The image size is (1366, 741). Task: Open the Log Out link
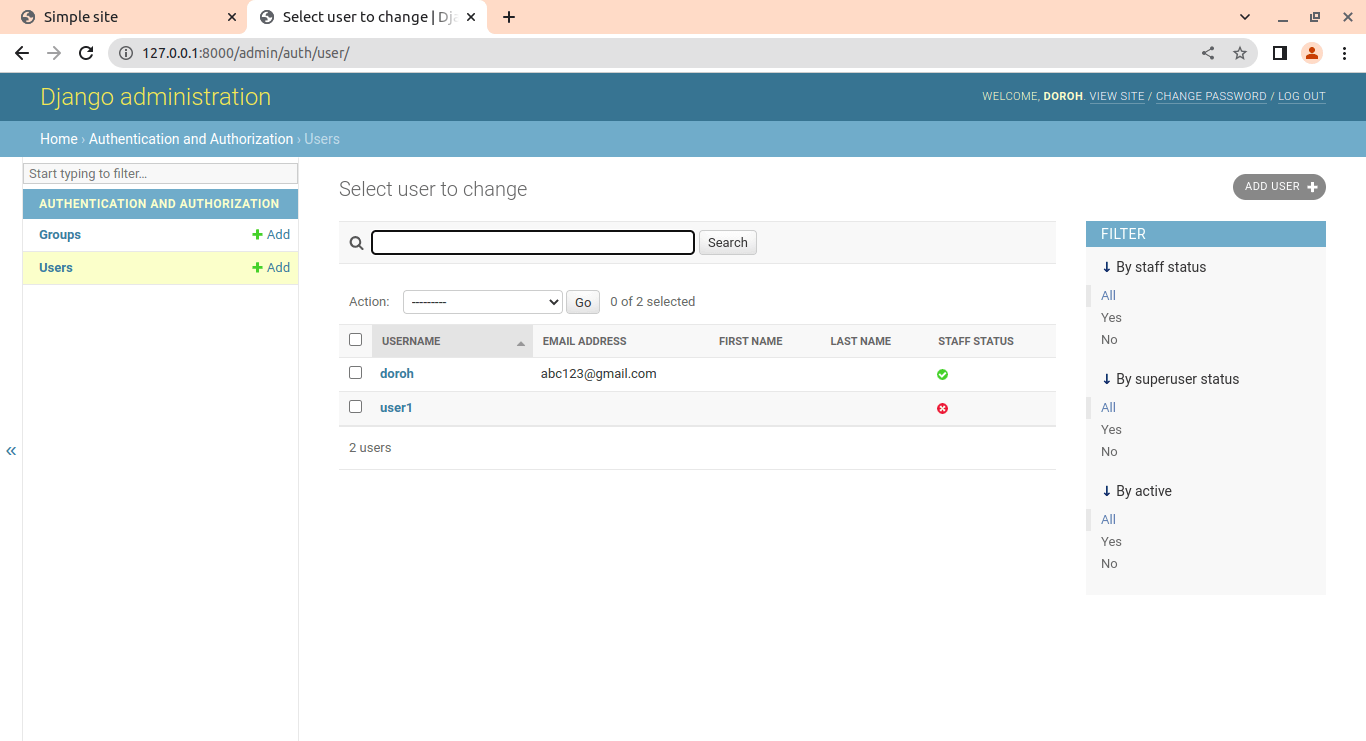click(1301, 97)
